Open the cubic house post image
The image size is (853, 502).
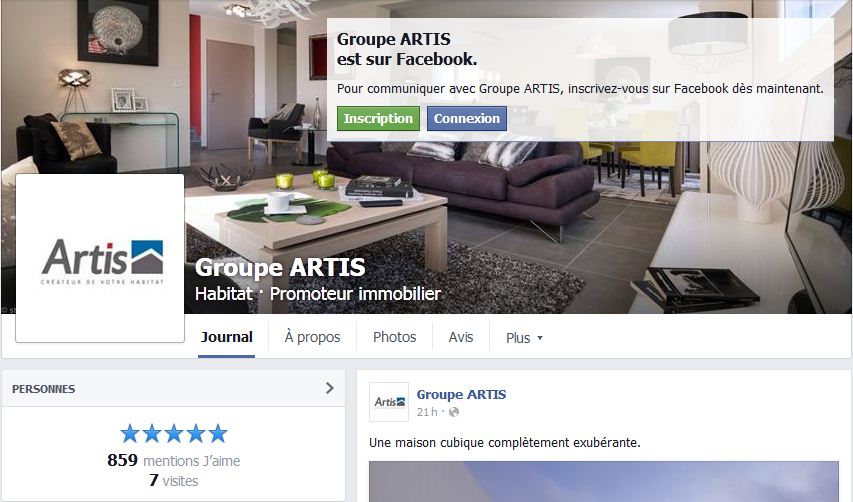point(604,481)
